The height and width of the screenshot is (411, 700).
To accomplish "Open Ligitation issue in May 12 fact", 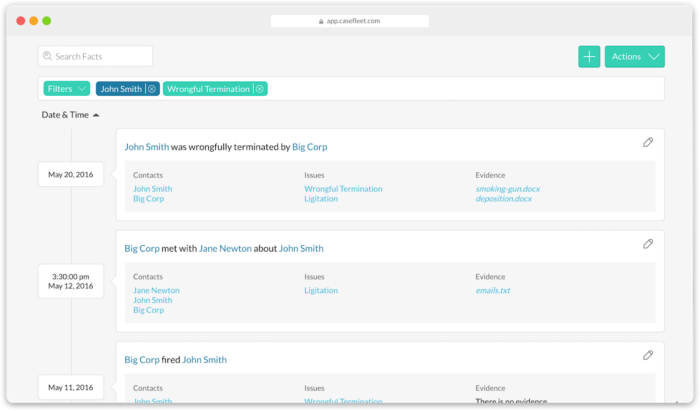I will click(321, 290).
